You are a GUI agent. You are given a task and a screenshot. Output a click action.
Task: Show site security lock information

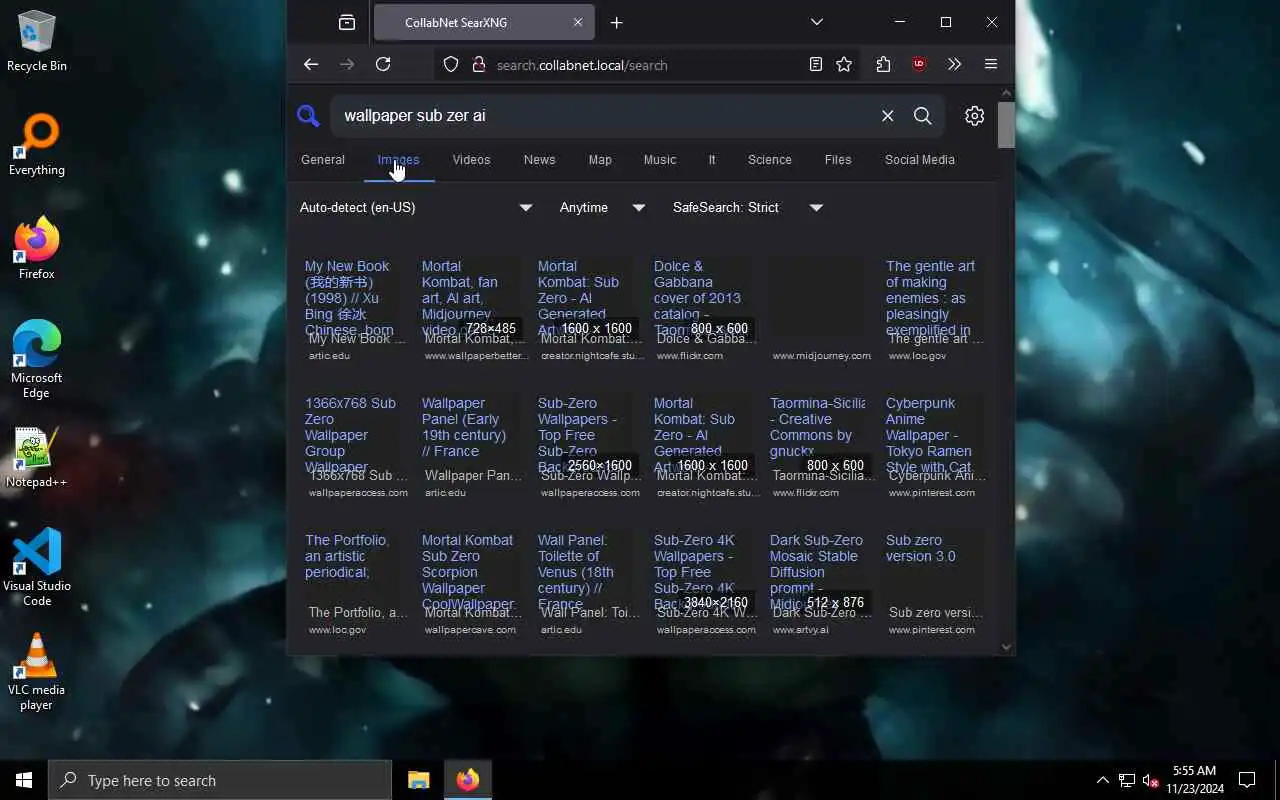478,64
